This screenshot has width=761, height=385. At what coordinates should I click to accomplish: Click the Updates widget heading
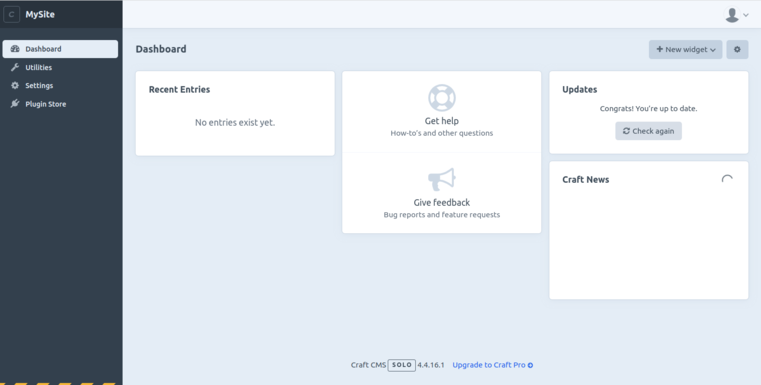pyautogui.click(x=579, y=89)
